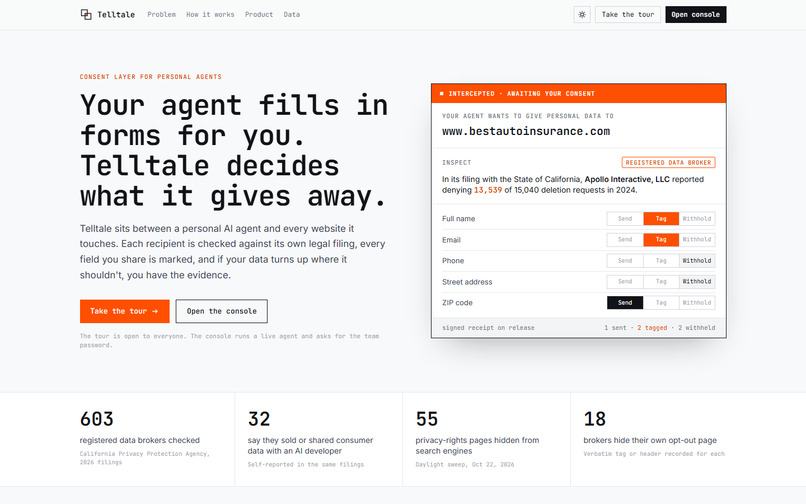The width and height of the screenshot is (806, 504).
Task: Click the Telltale logo icon
Action: (86, 14)
